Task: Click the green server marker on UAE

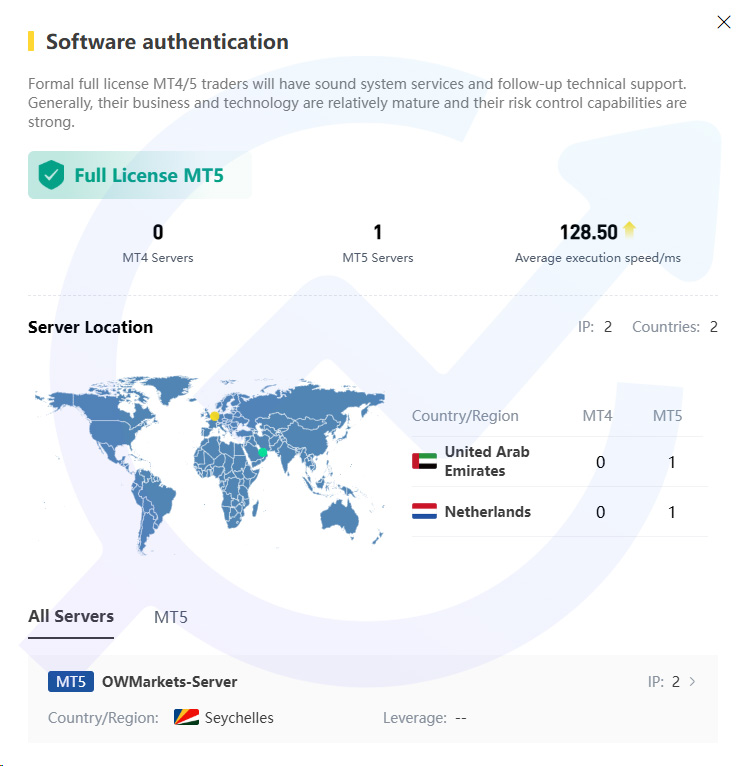Action: click(262, 452)
